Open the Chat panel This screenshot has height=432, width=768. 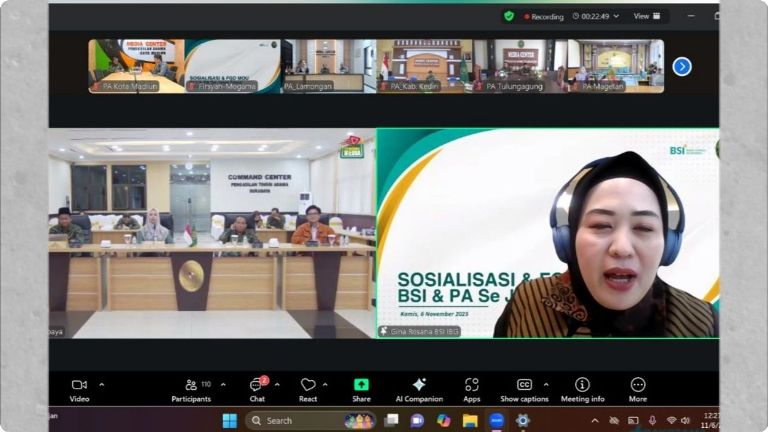(x=257, y=385)
